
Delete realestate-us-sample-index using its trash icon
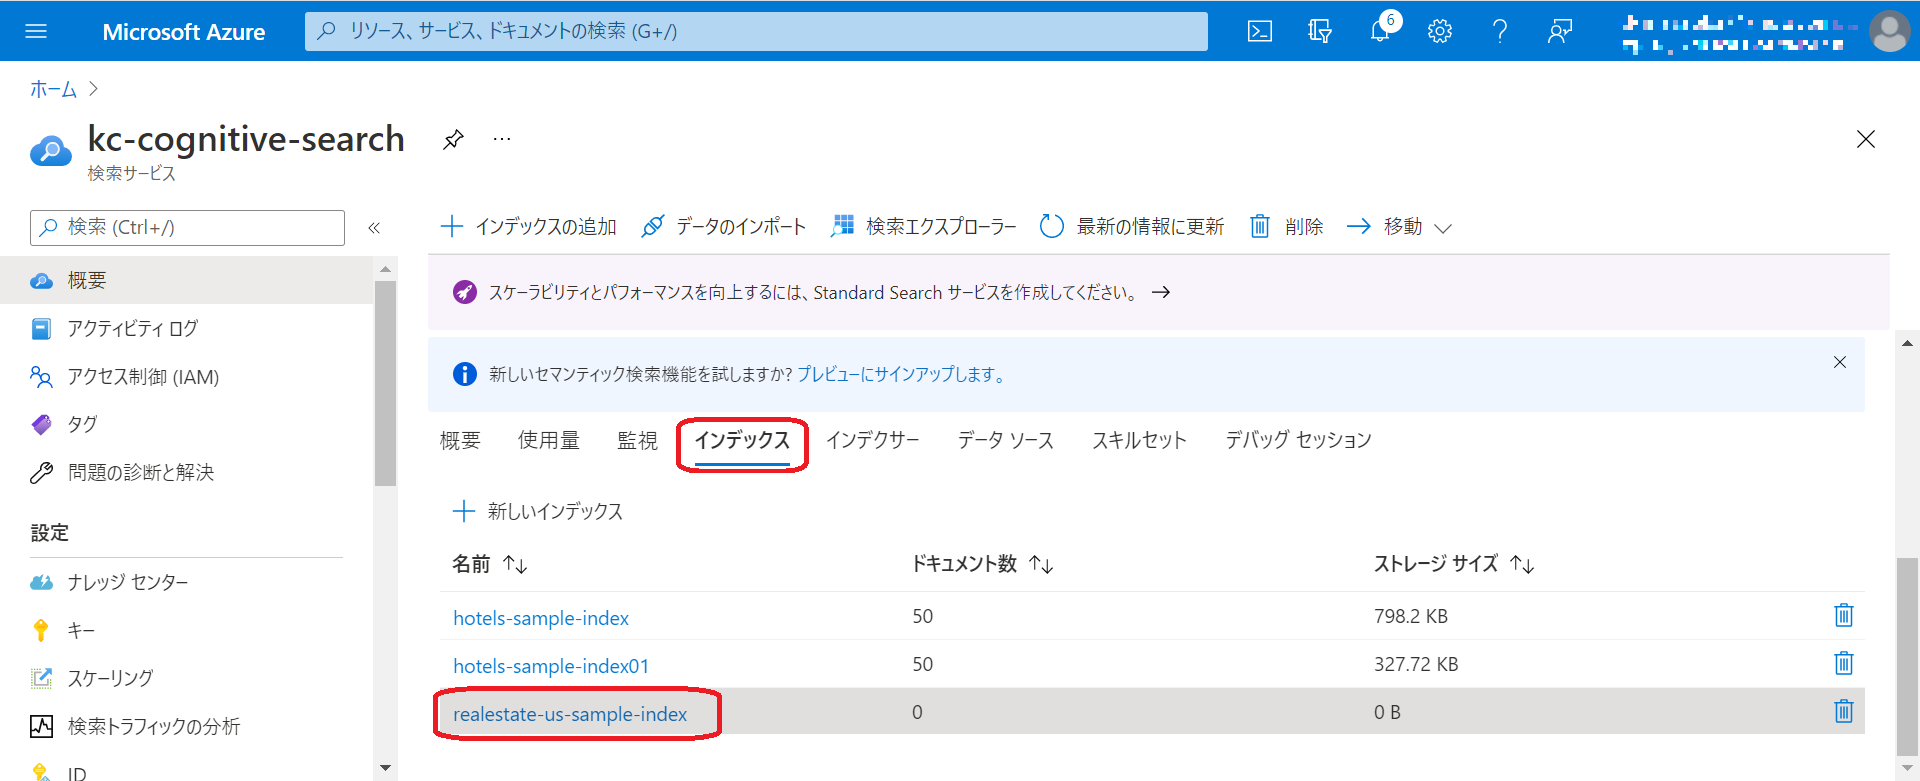point(1844,711)
